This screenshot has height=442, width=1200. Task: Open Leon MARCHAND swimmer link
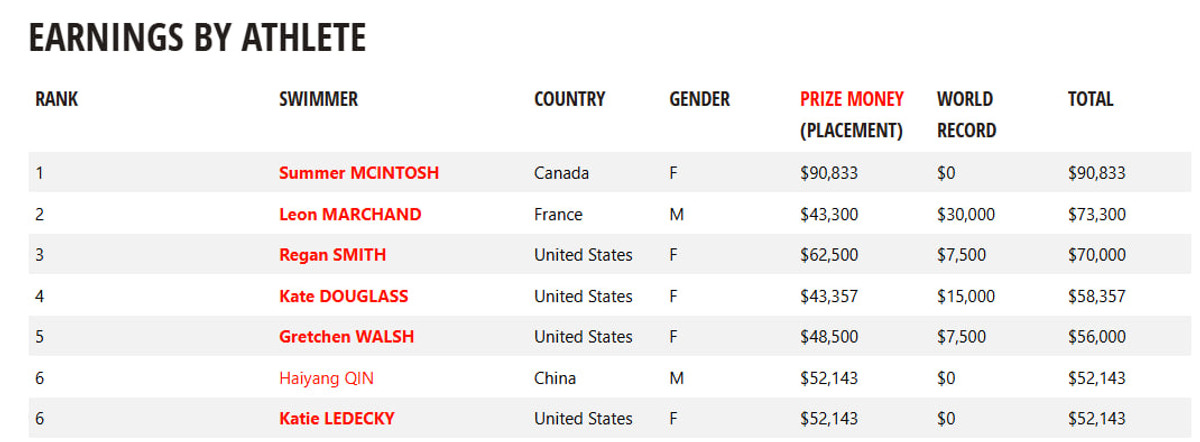click(350, 214)
